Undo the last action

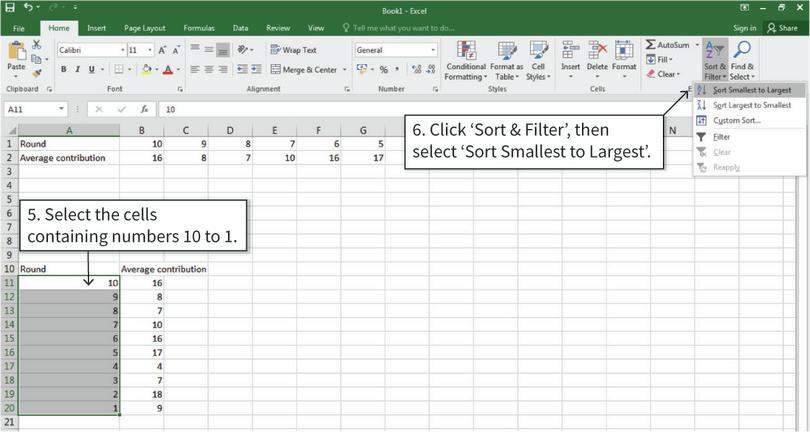[x=28, y=7]
